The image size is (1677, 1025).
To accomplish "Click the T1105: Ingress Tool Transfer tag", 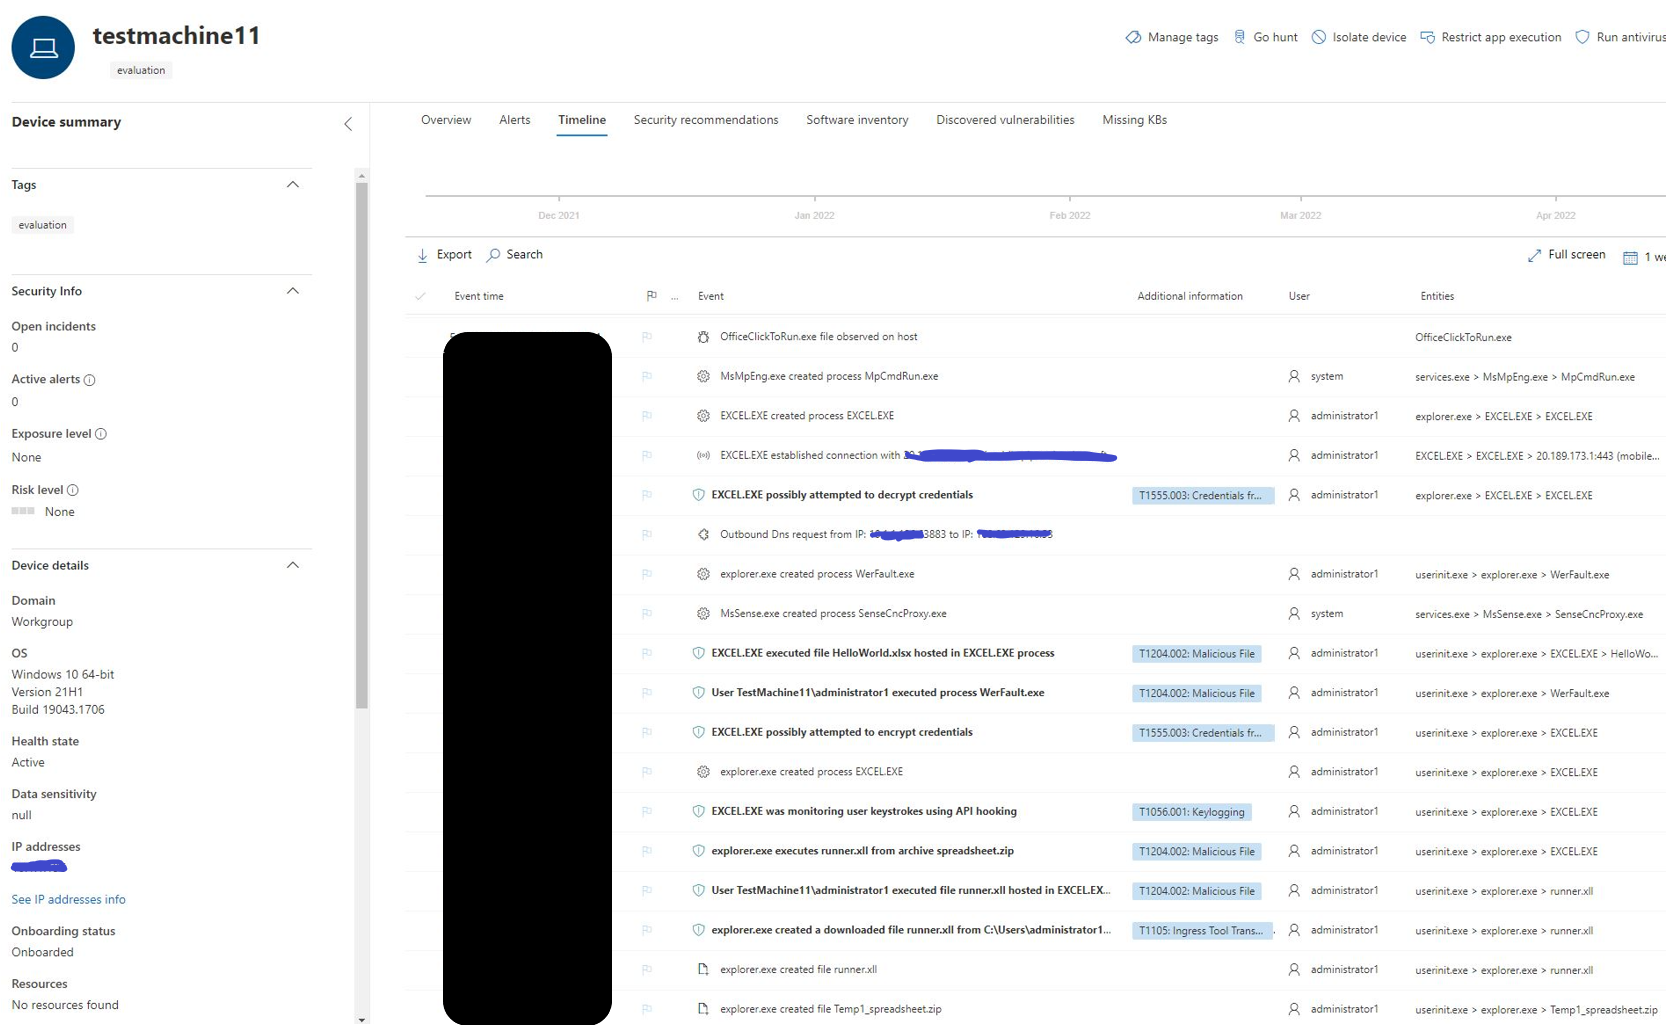I will (x=1203, y=931).
